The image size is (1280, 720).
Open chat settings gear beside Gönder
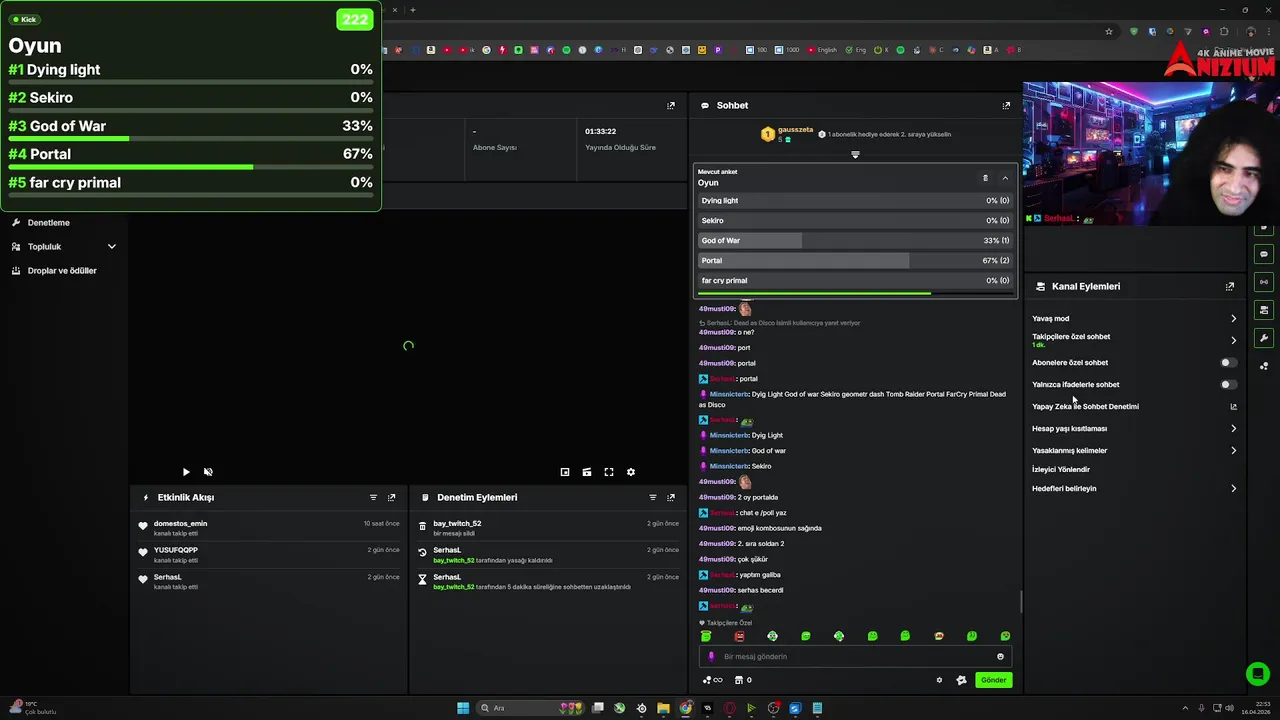point(939,680)
